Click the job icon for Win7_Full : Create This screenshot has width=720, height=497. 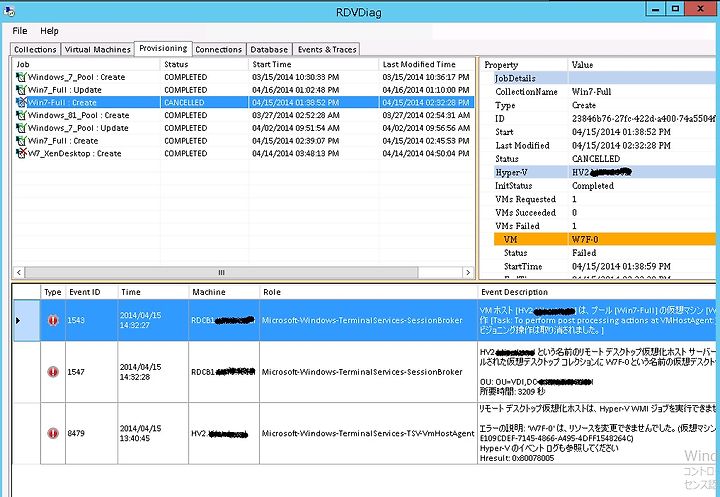coord(21,141)
